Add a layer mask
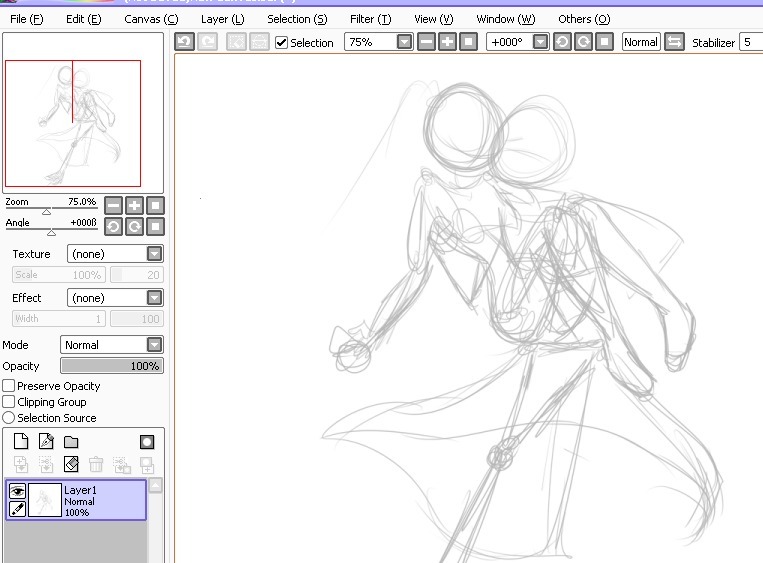763x563 pixels. [x=147, y=442]
